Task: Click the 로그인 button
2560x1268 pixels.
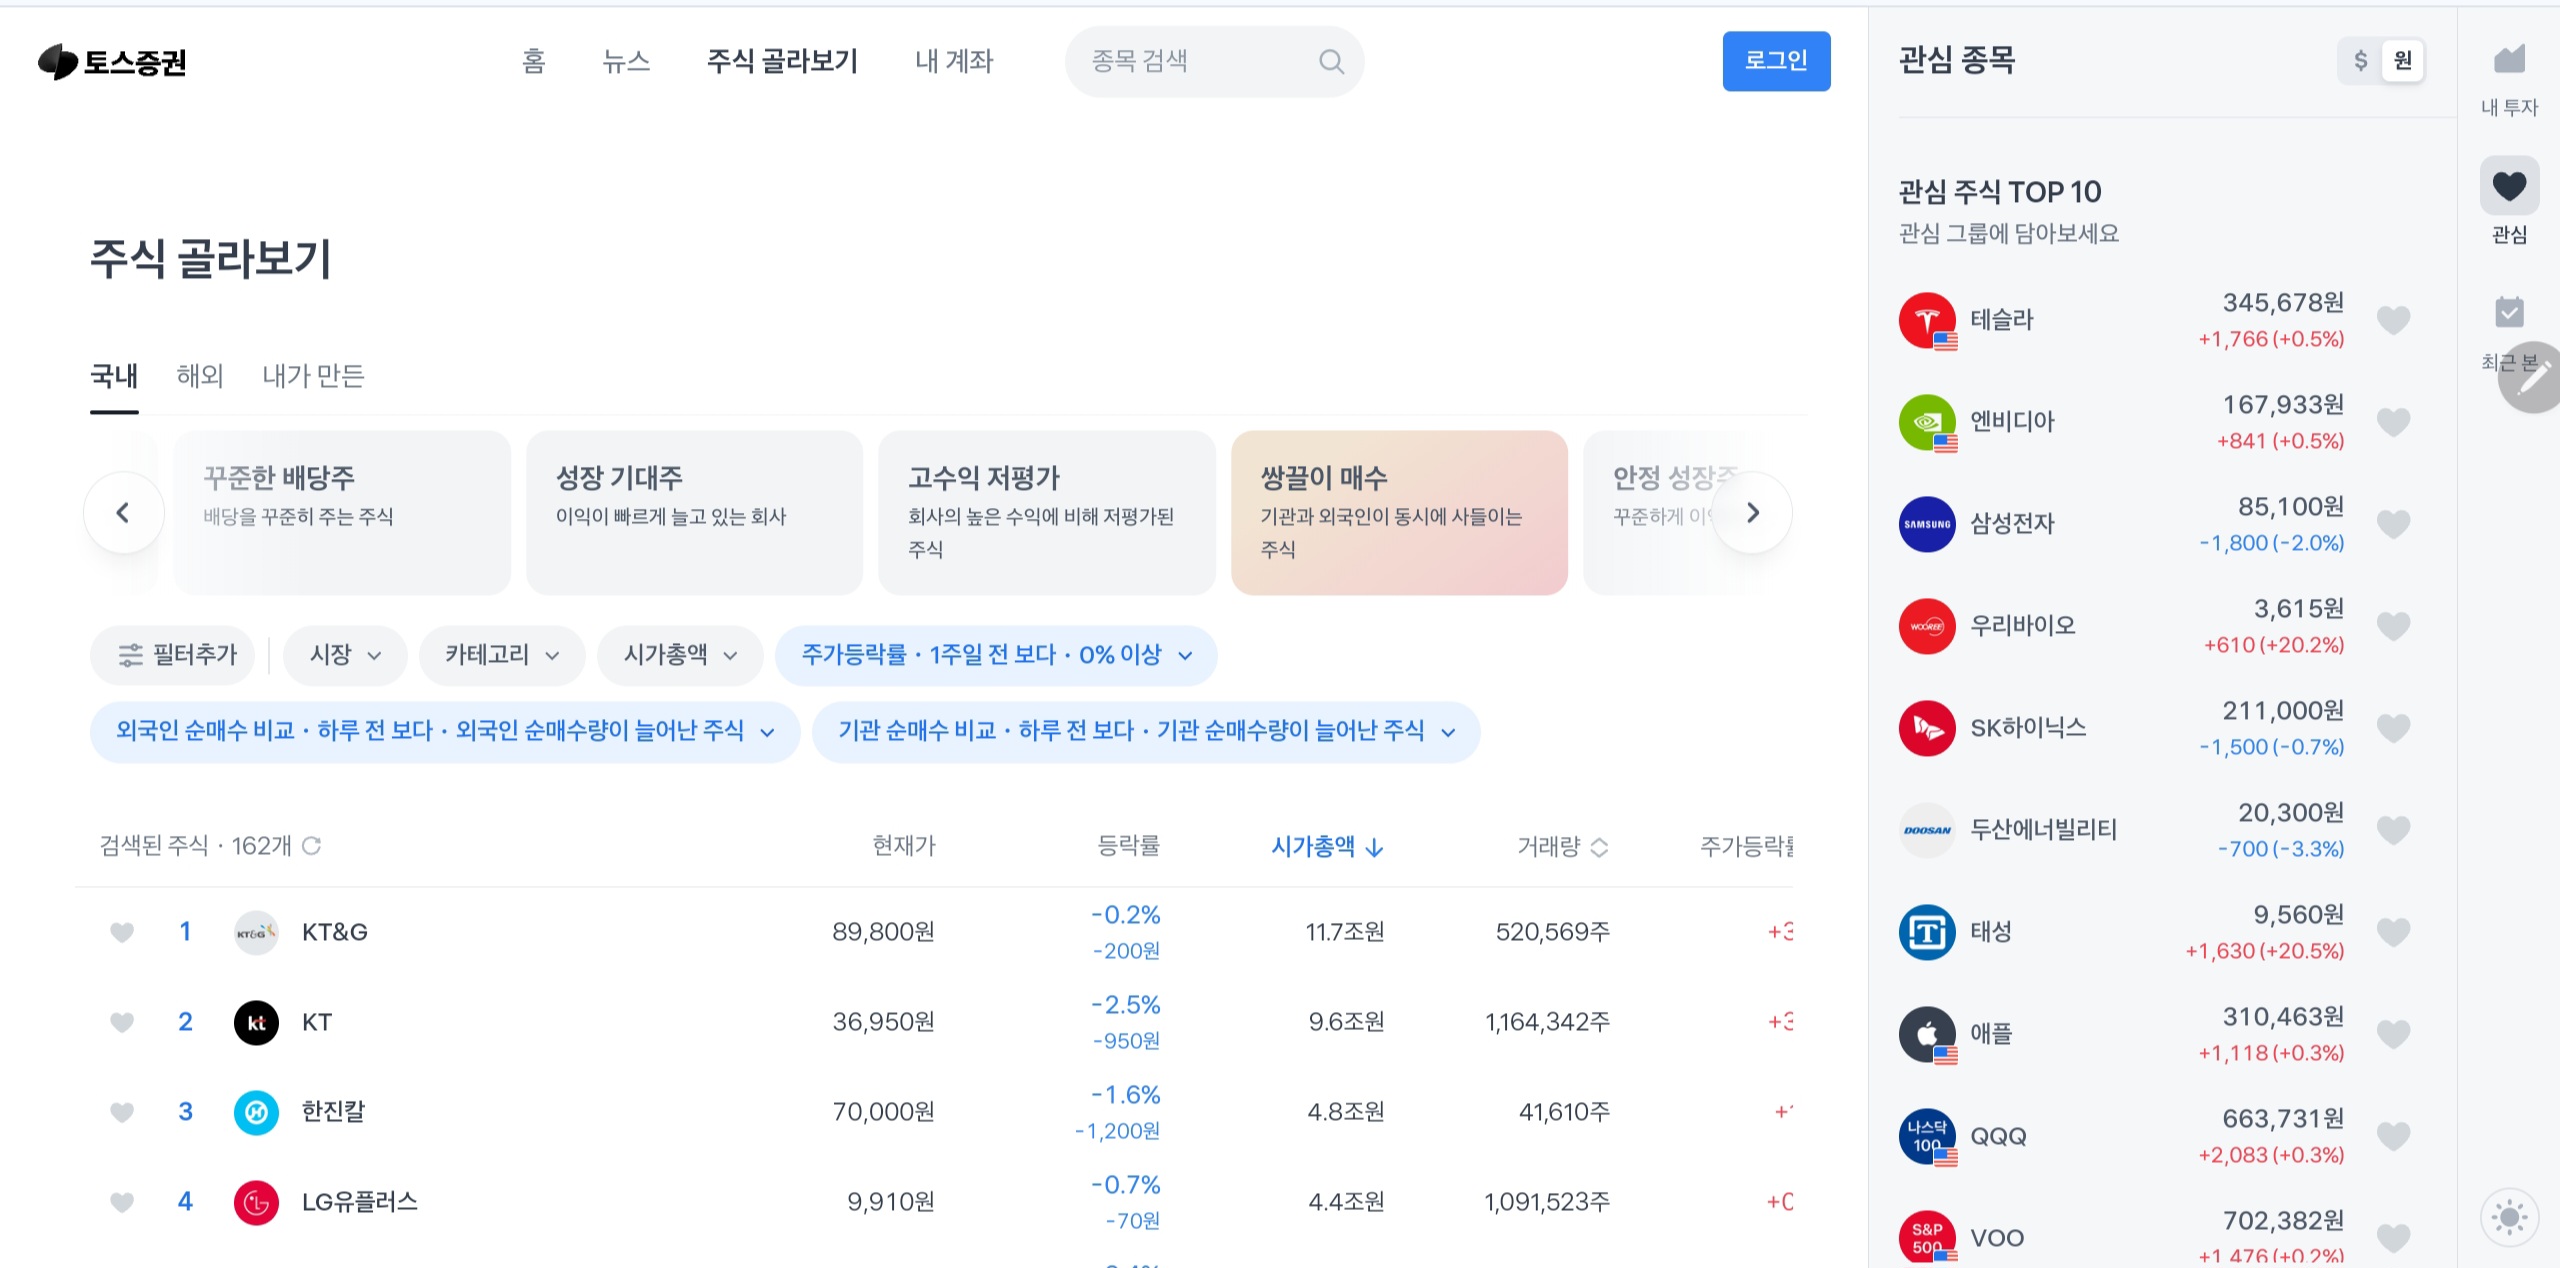Action: click(x=1776, y=61)
